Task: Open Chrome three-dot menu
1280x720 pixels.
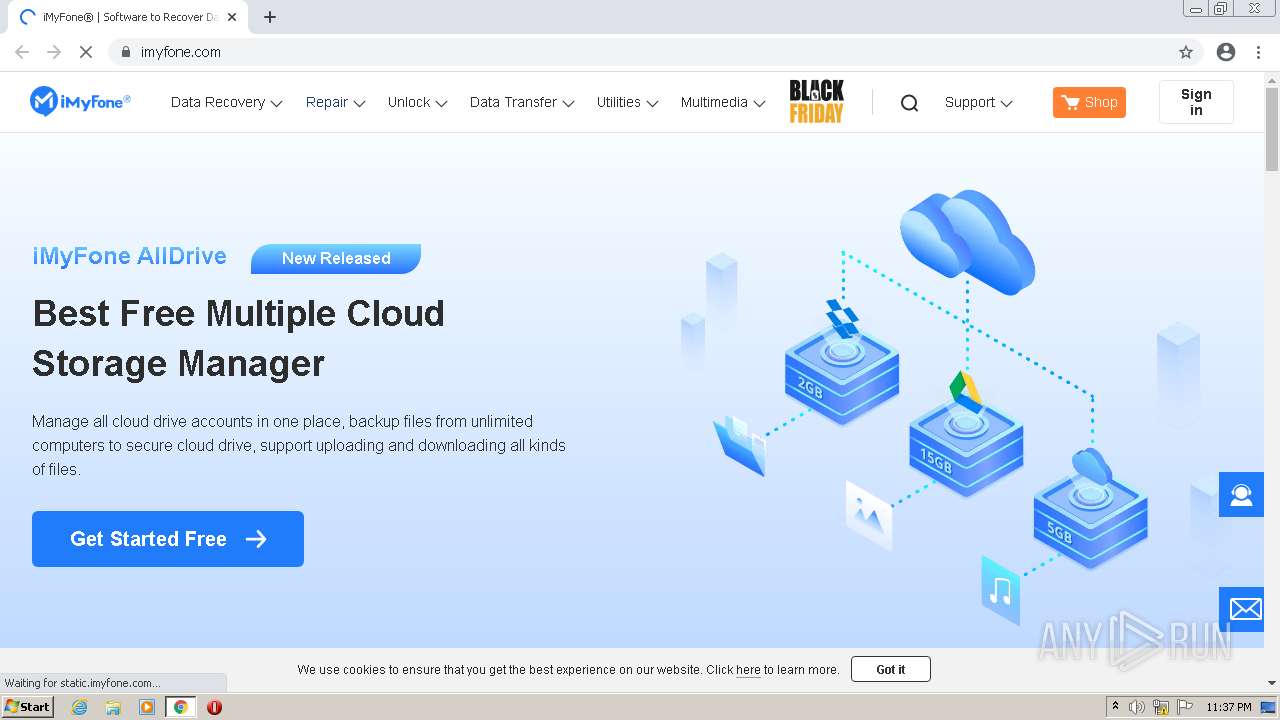Action: (x=1258, y=52)
